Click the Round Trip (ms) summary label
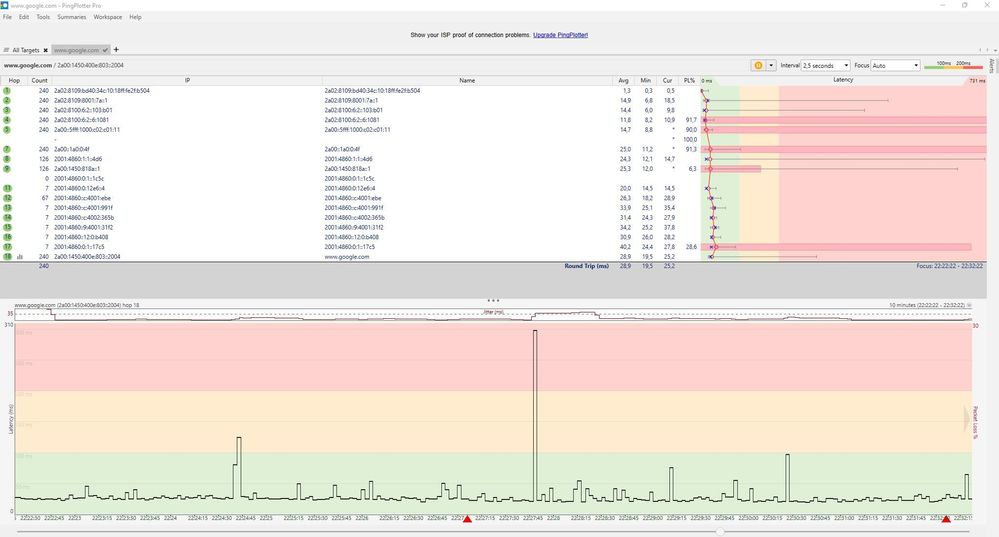Screen dimensions: 999x537 pos(586,266)
